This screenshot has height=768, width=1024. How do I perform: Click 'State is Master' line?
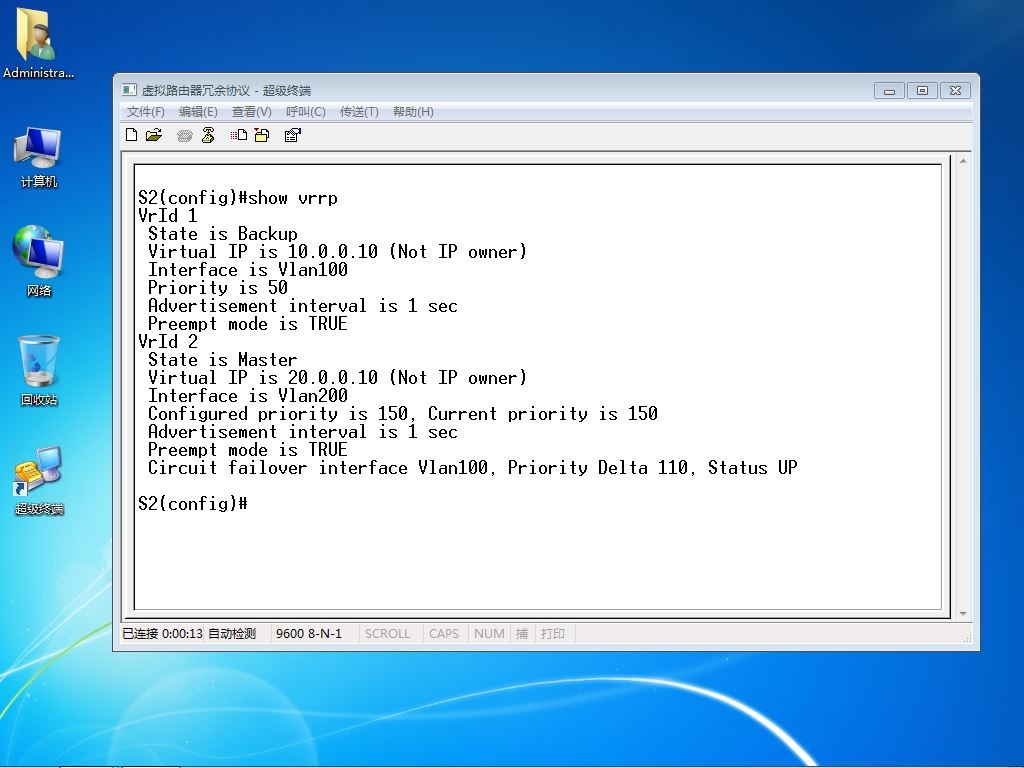point(223,360)
